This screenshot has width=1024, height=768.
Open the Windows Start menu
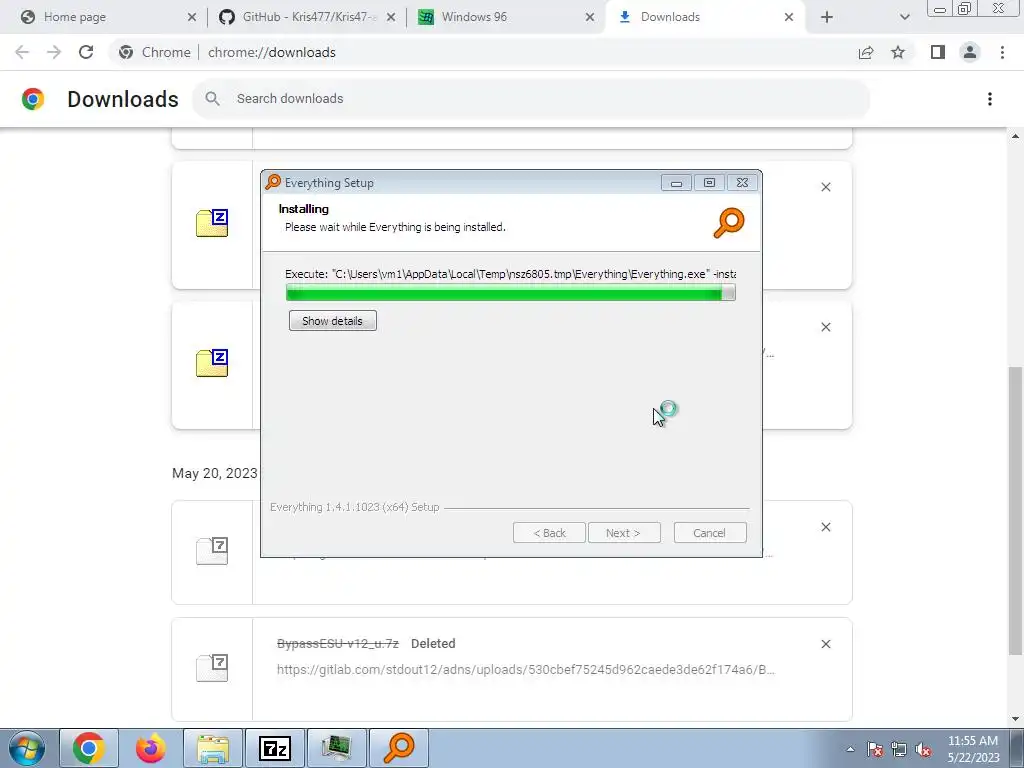tap(26, 748)
